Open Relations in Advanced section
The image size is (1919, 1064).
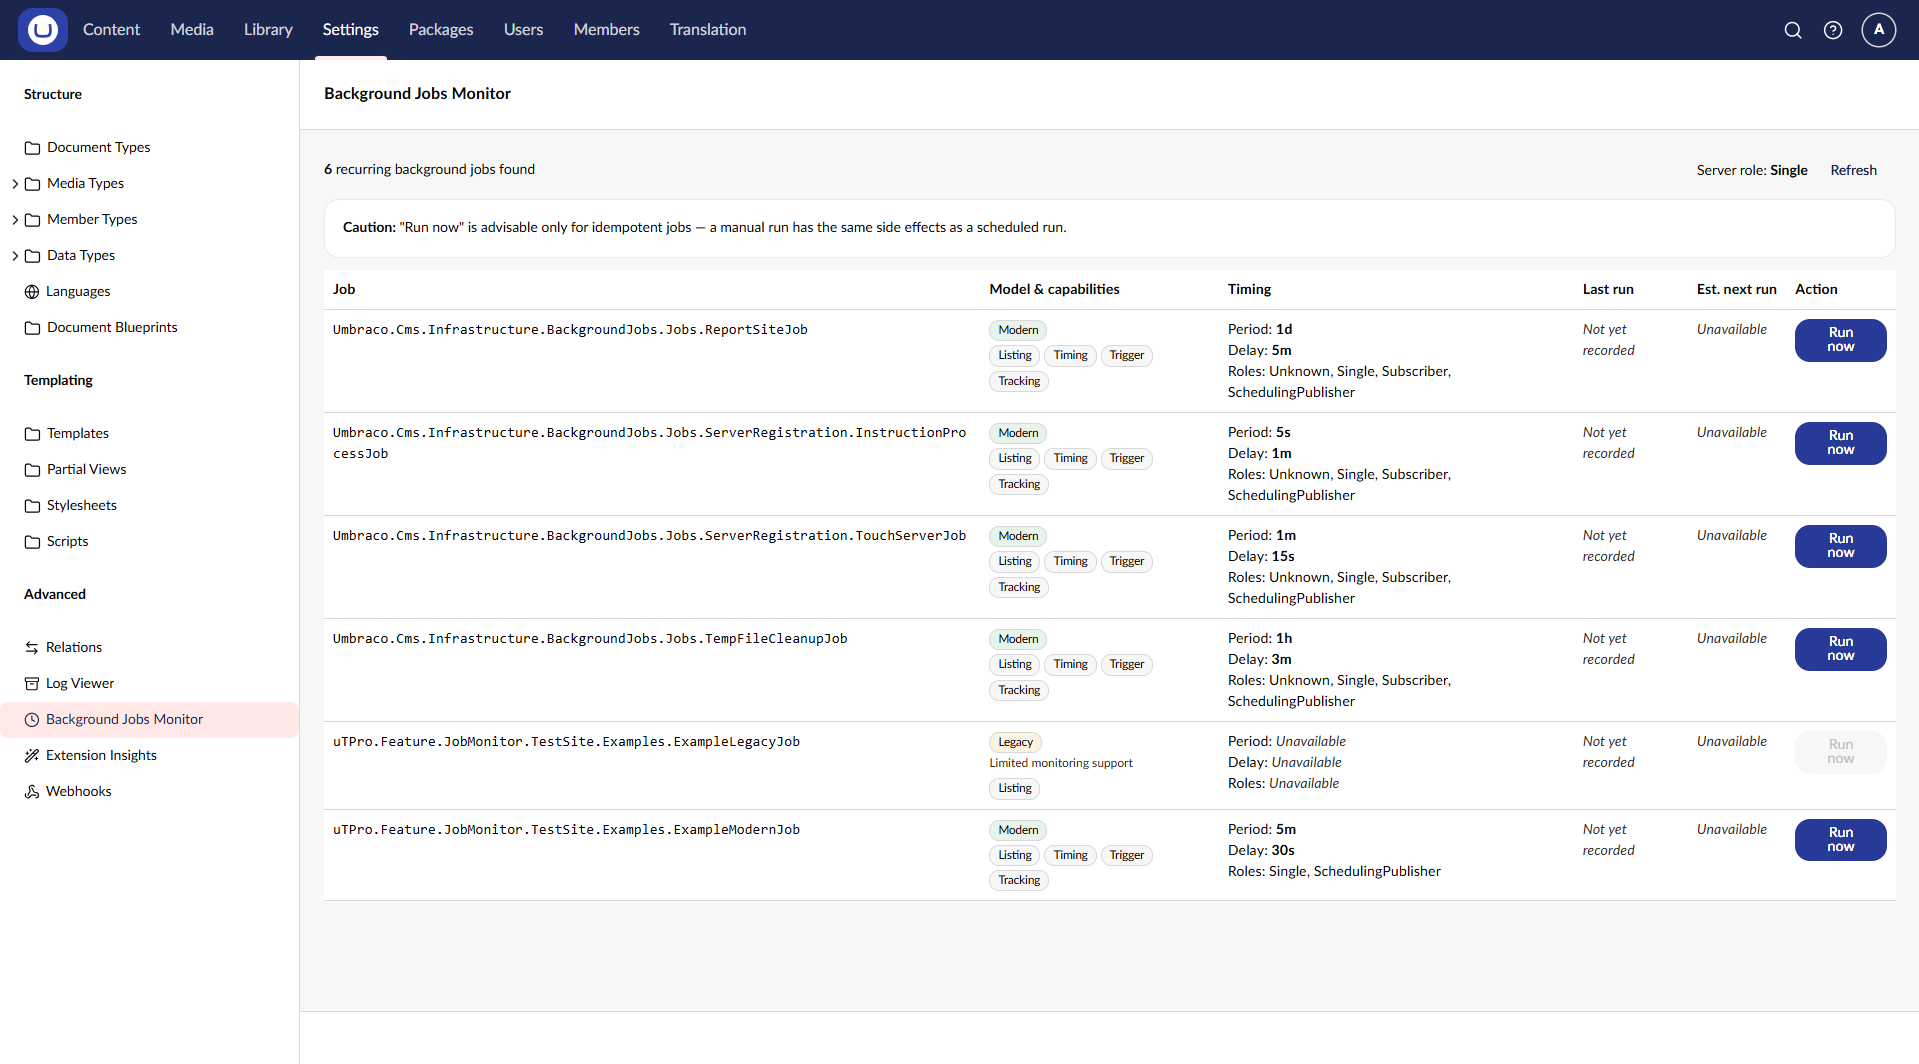pyautogui.click(x=74, y=648)
